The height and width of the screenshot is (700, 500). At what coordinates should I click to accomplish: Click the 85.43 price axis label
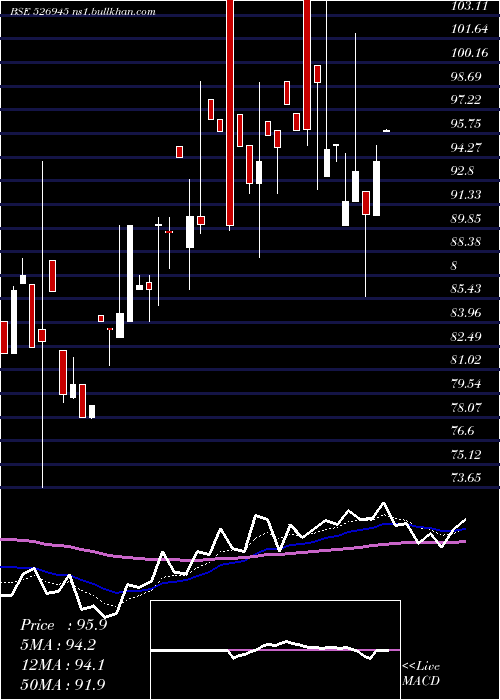(466, 289)
